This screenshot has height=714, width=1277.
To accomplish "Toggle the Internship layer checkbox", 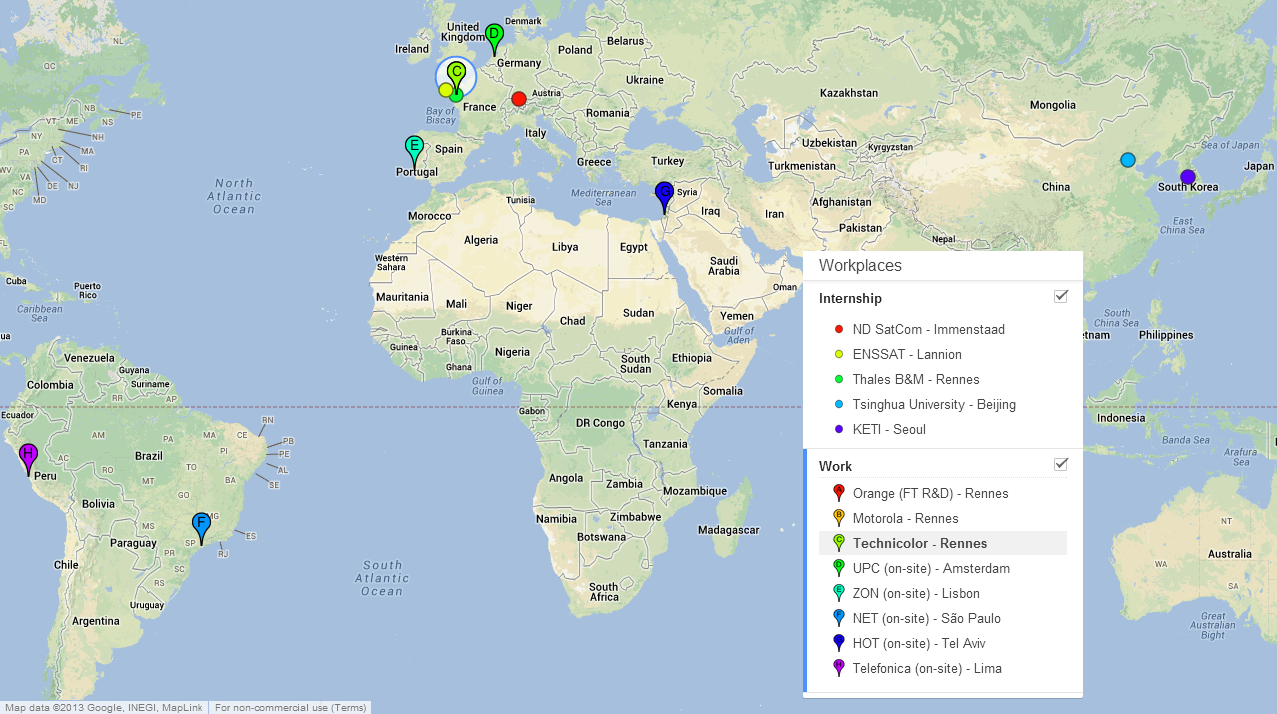I will coord(1061,296).
